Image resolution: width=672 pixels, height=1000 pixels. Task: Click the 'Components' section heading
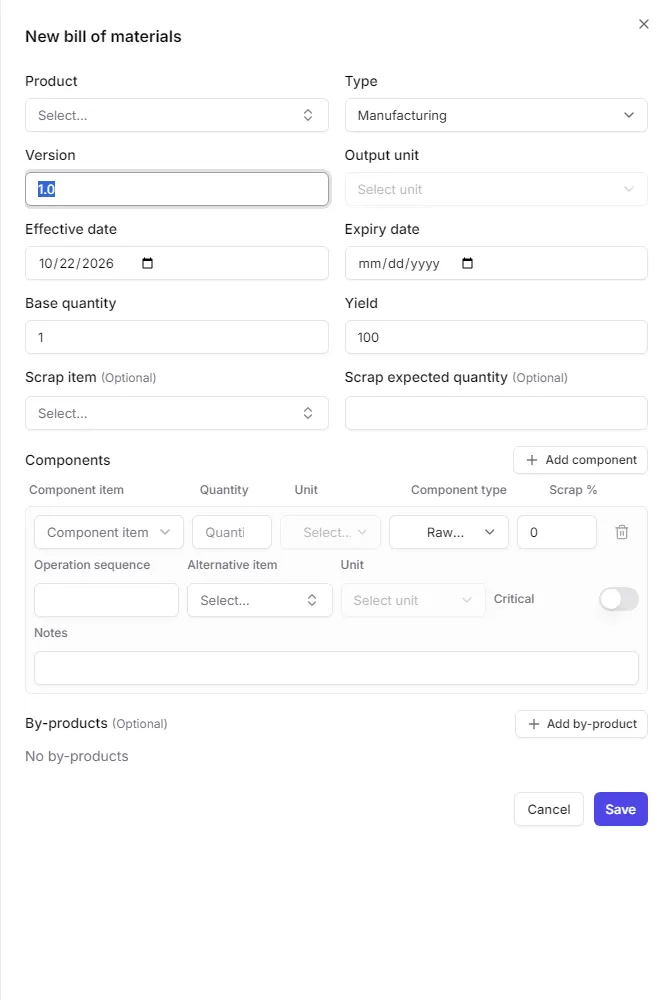point(68,460)
